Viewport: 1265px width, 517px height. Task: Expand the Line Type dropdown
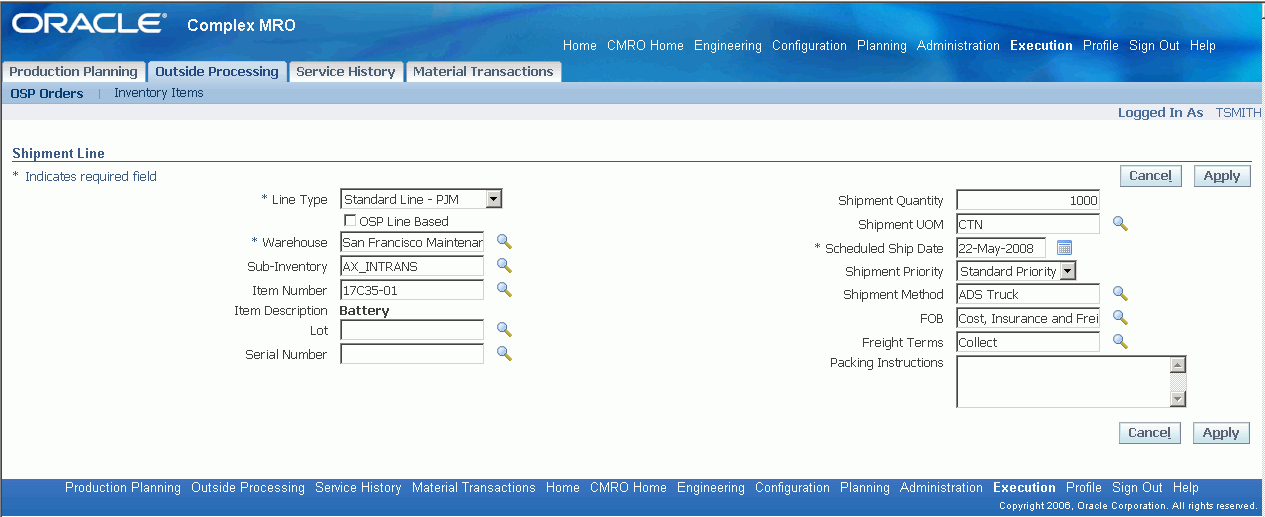(x=493, y=199)
